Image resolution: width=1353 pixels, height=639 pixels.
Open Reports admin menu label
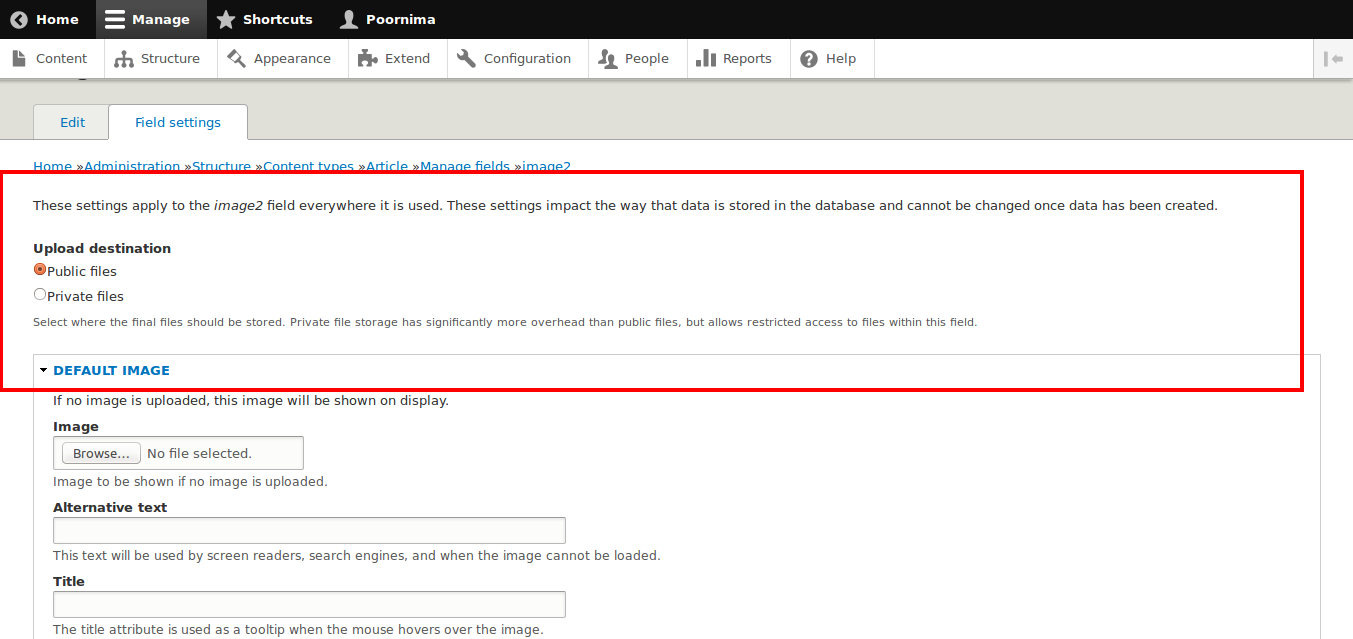click(x=747, y=59)
